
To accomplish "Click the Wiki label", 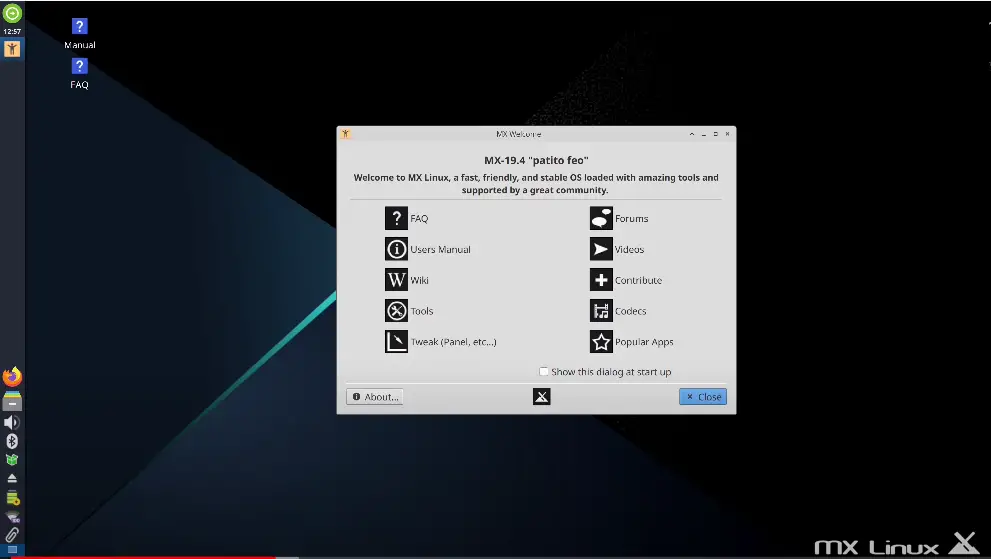I will coord(419,280).
